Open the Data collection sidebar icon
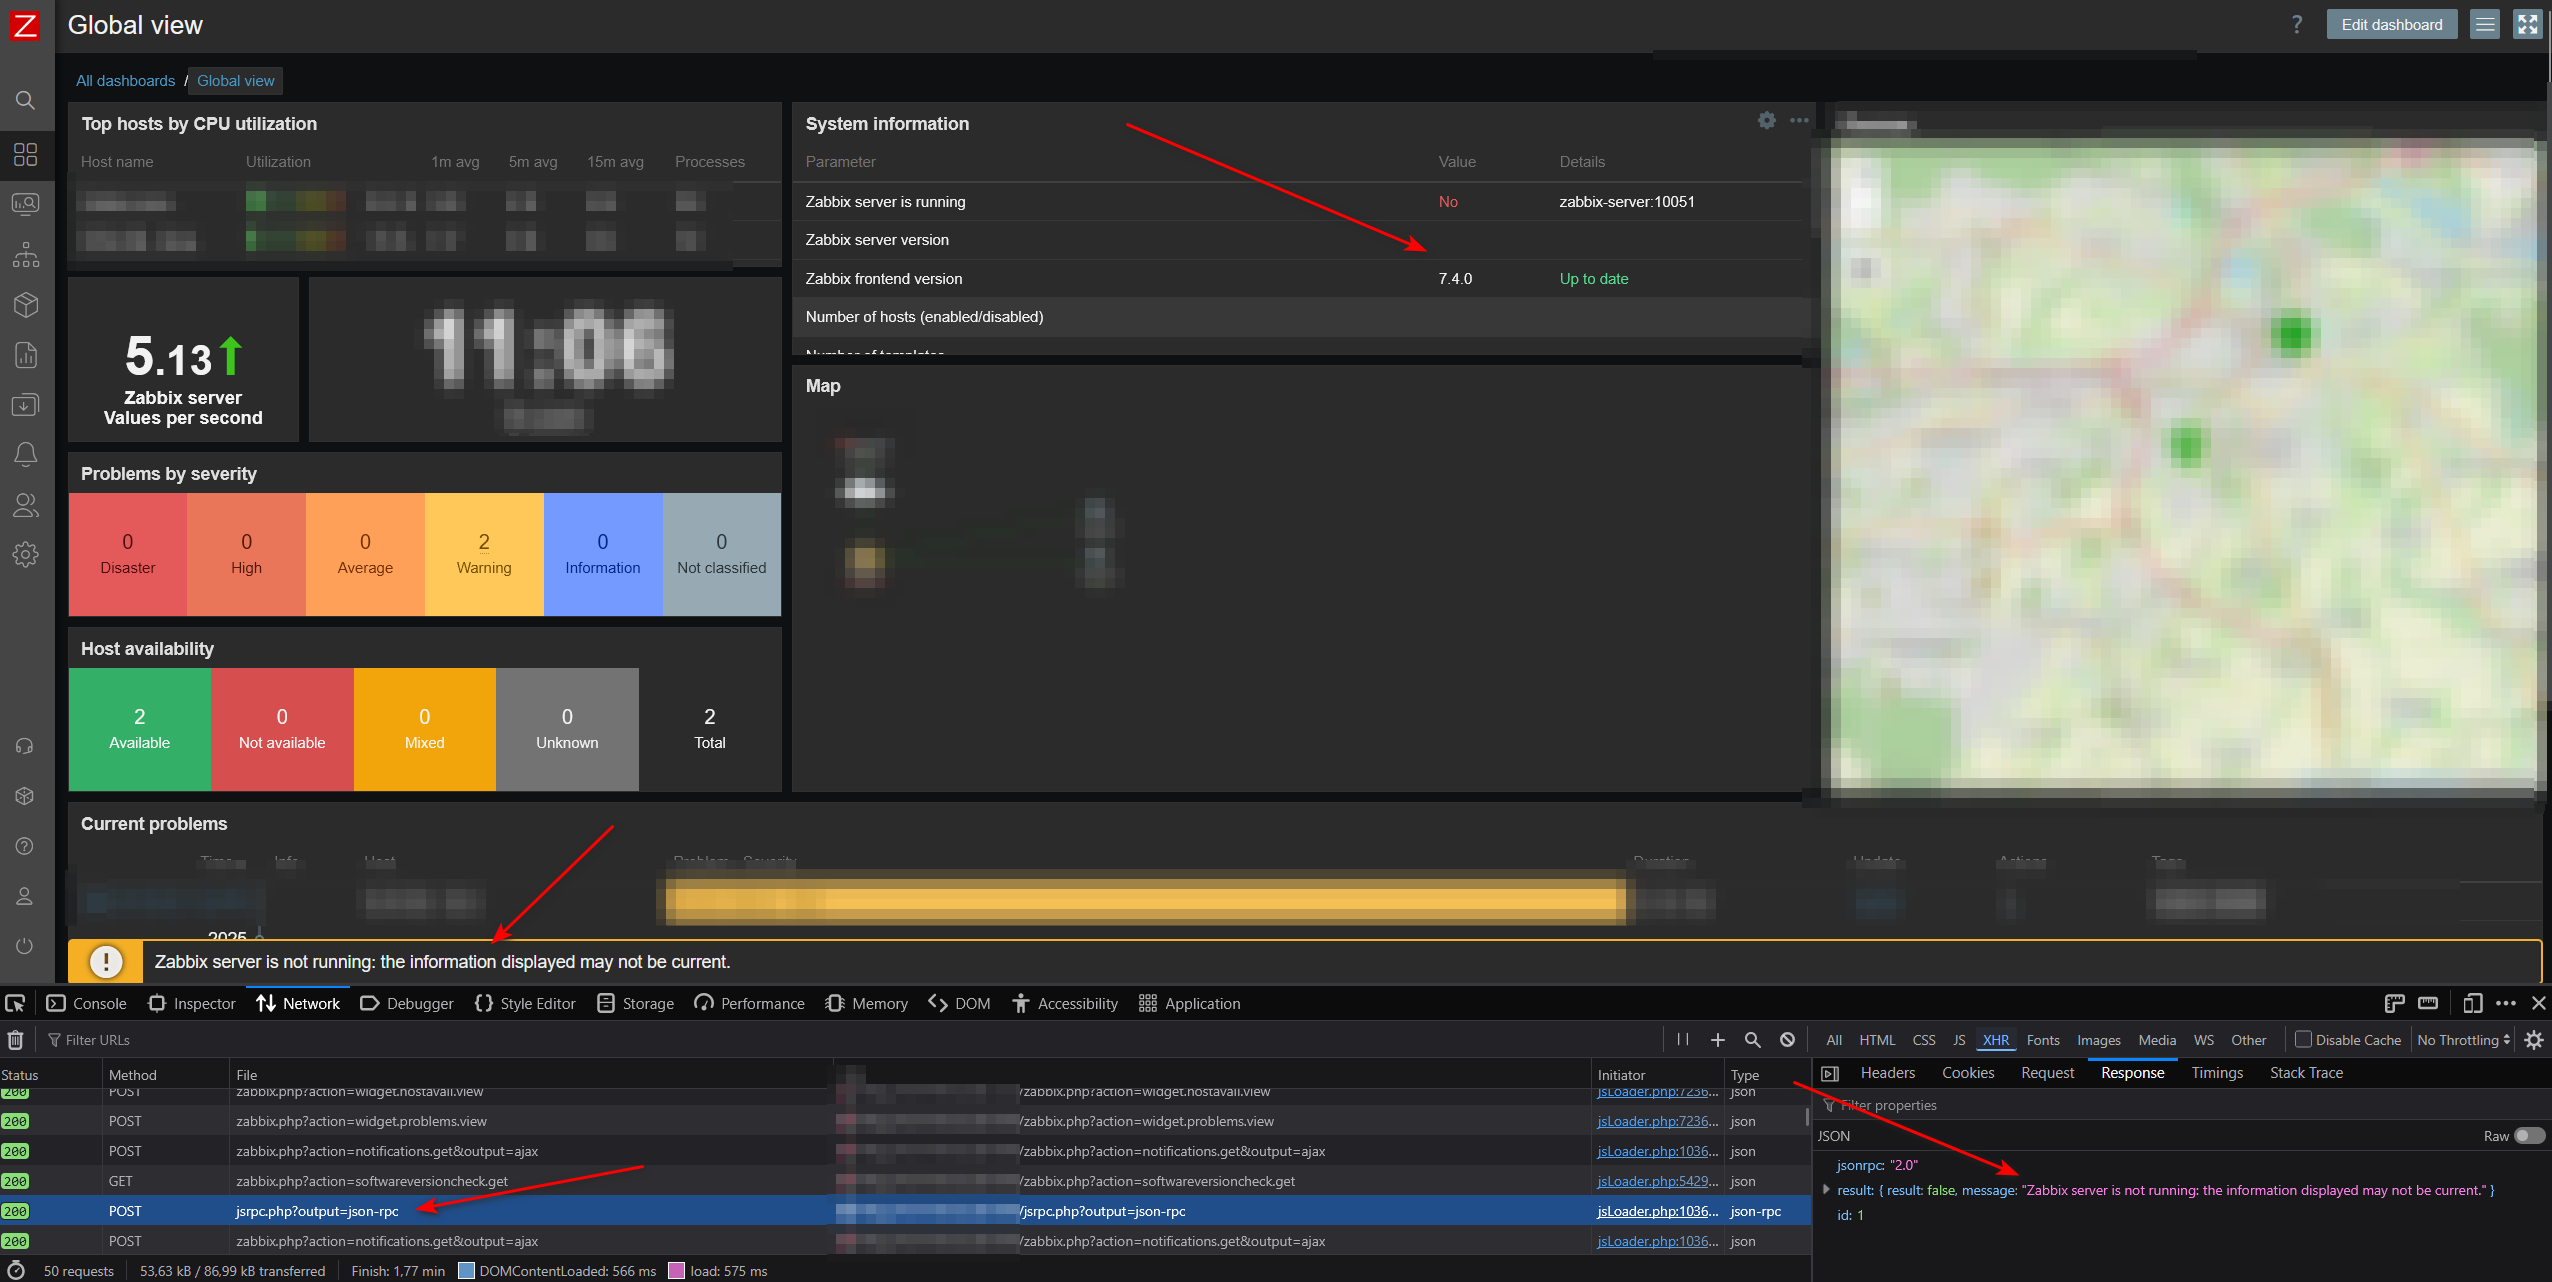Screen dimensions: 2552x1282 (x=25, y=405)
